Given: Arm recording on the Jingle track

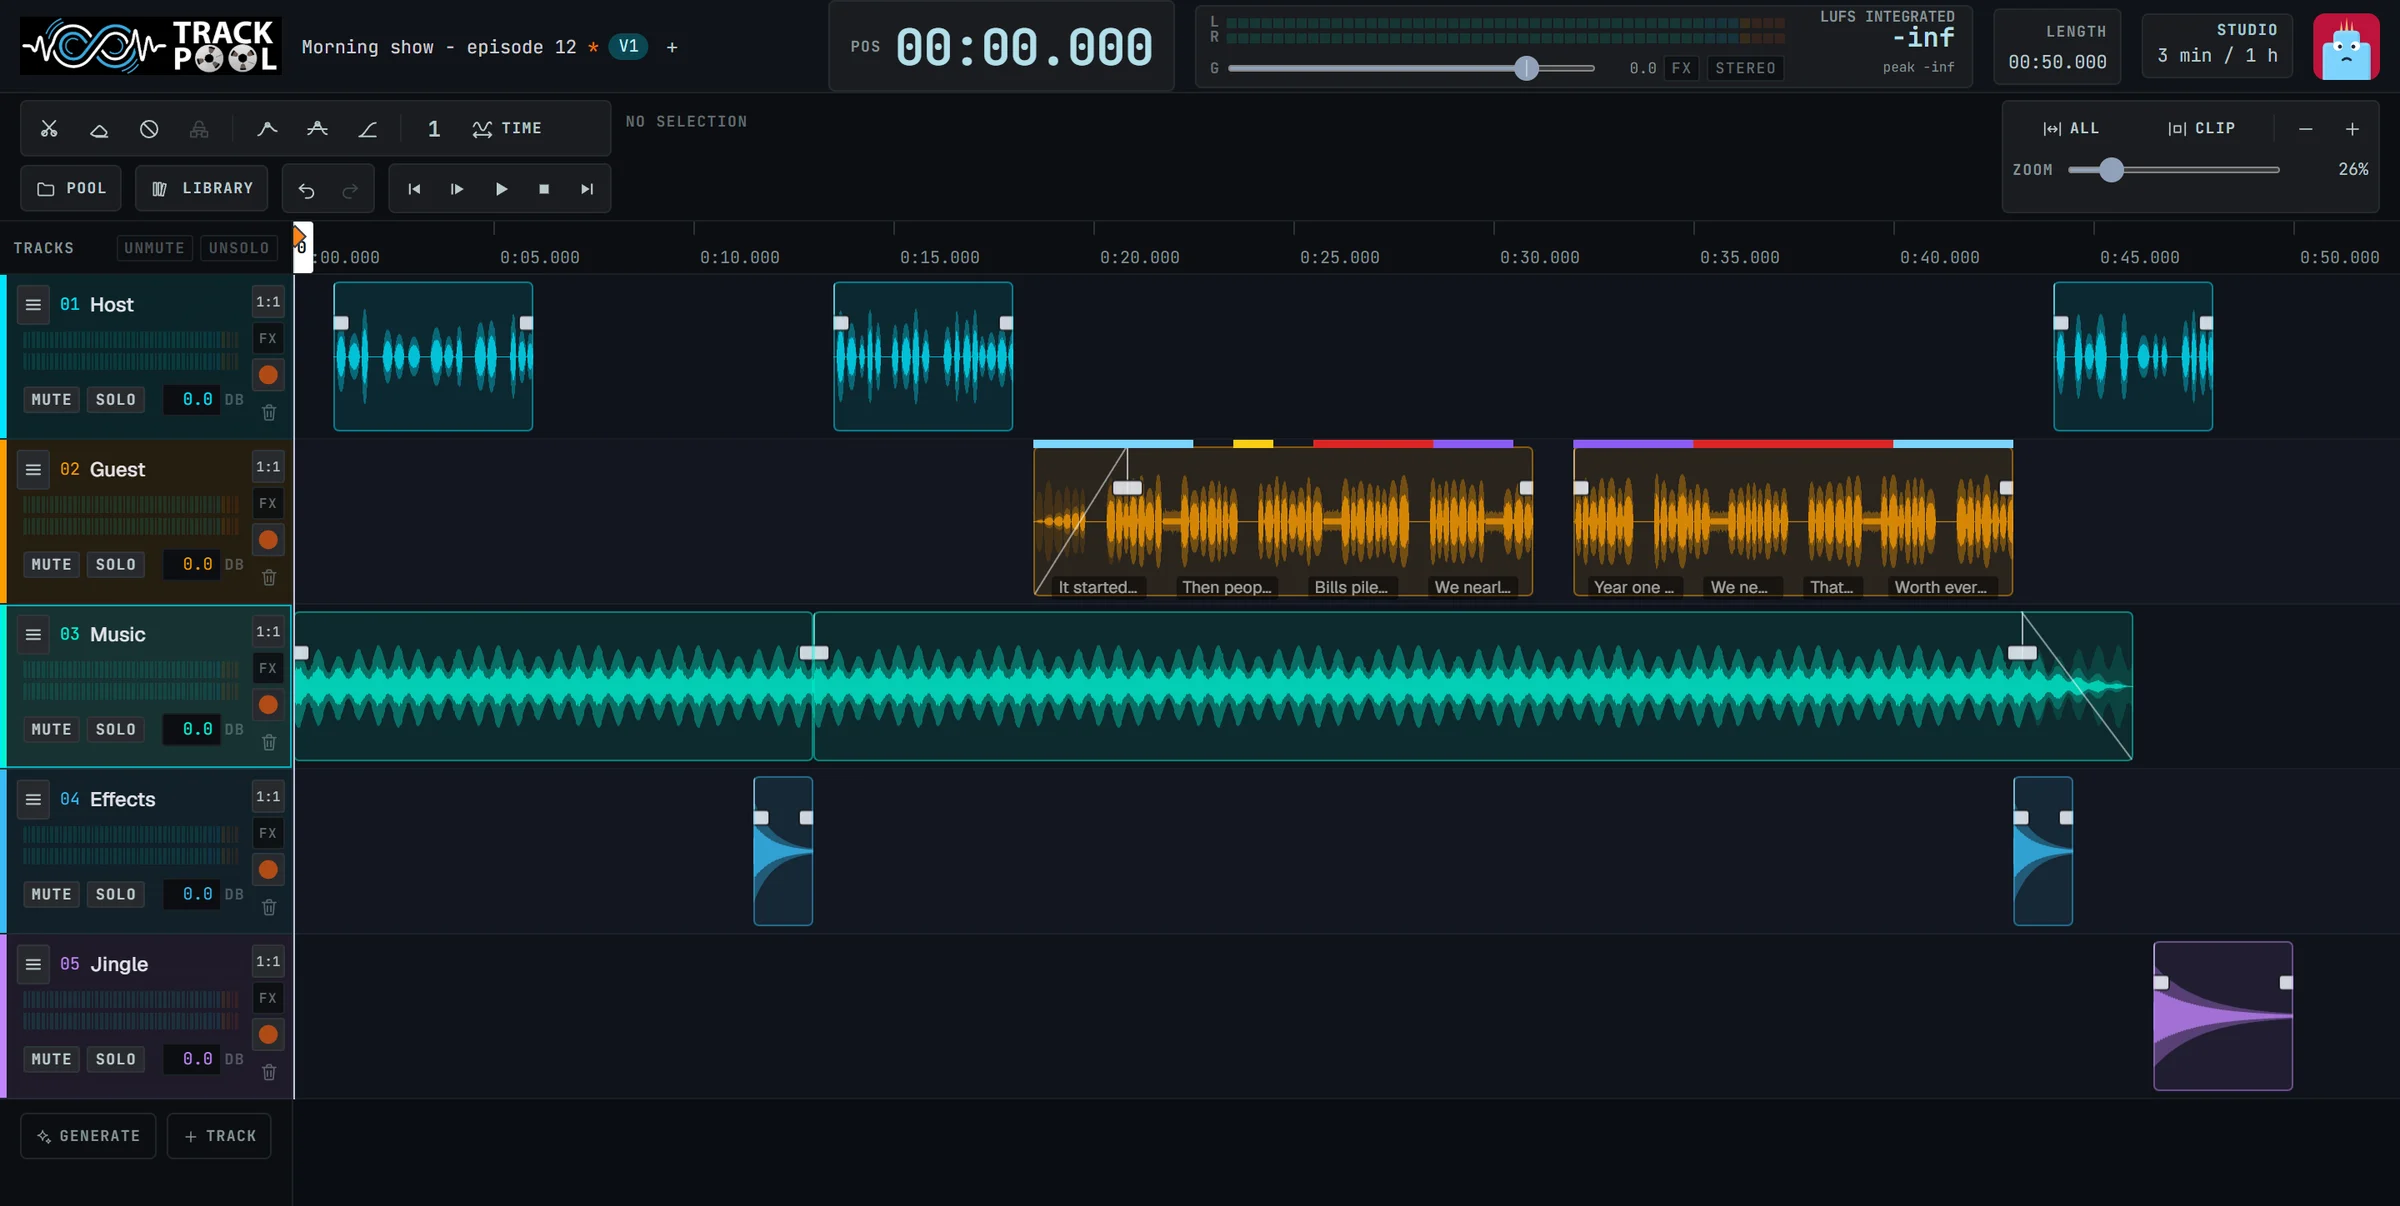Looking at the screenshot, I should point(268,1035).
